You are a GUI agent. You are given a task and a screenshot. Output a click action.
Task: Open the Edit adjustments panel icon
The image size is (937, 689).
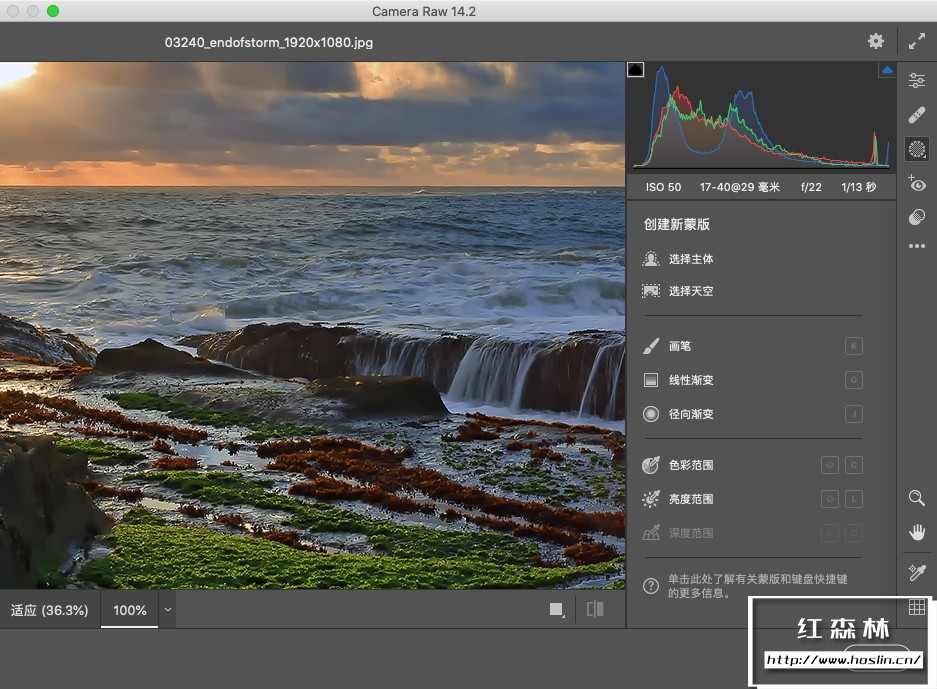point(916,81)
